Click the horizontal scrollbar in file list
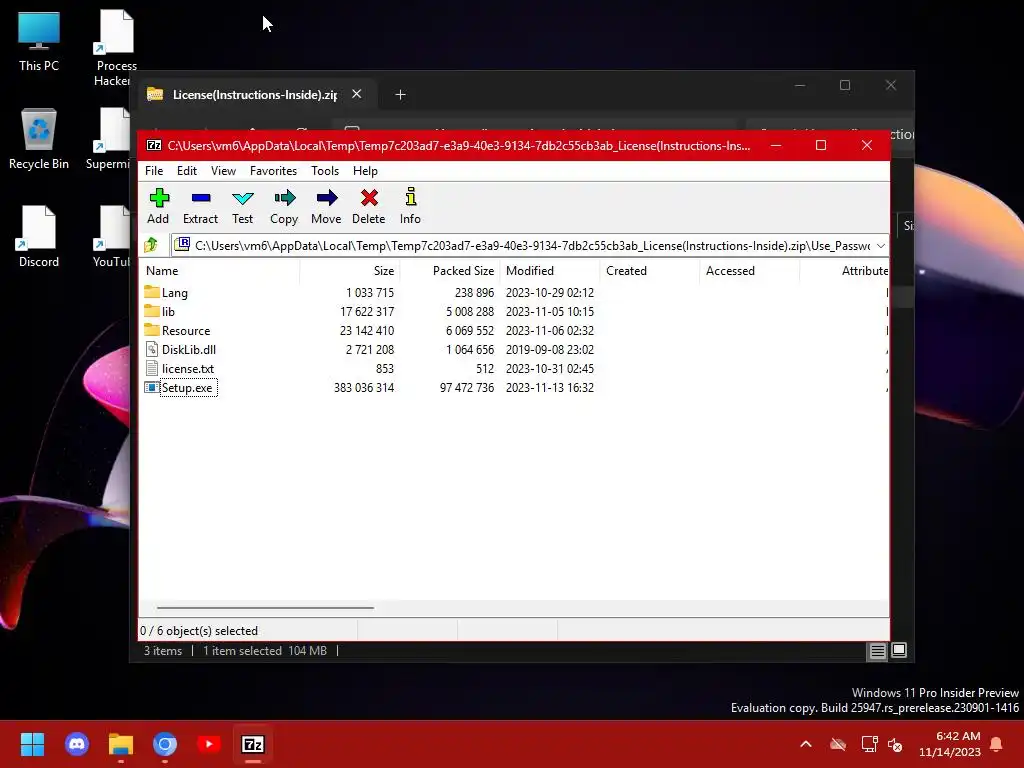The height and width of the screenshot is (768, 1024). pyautogui.click(x=265, y=607)
